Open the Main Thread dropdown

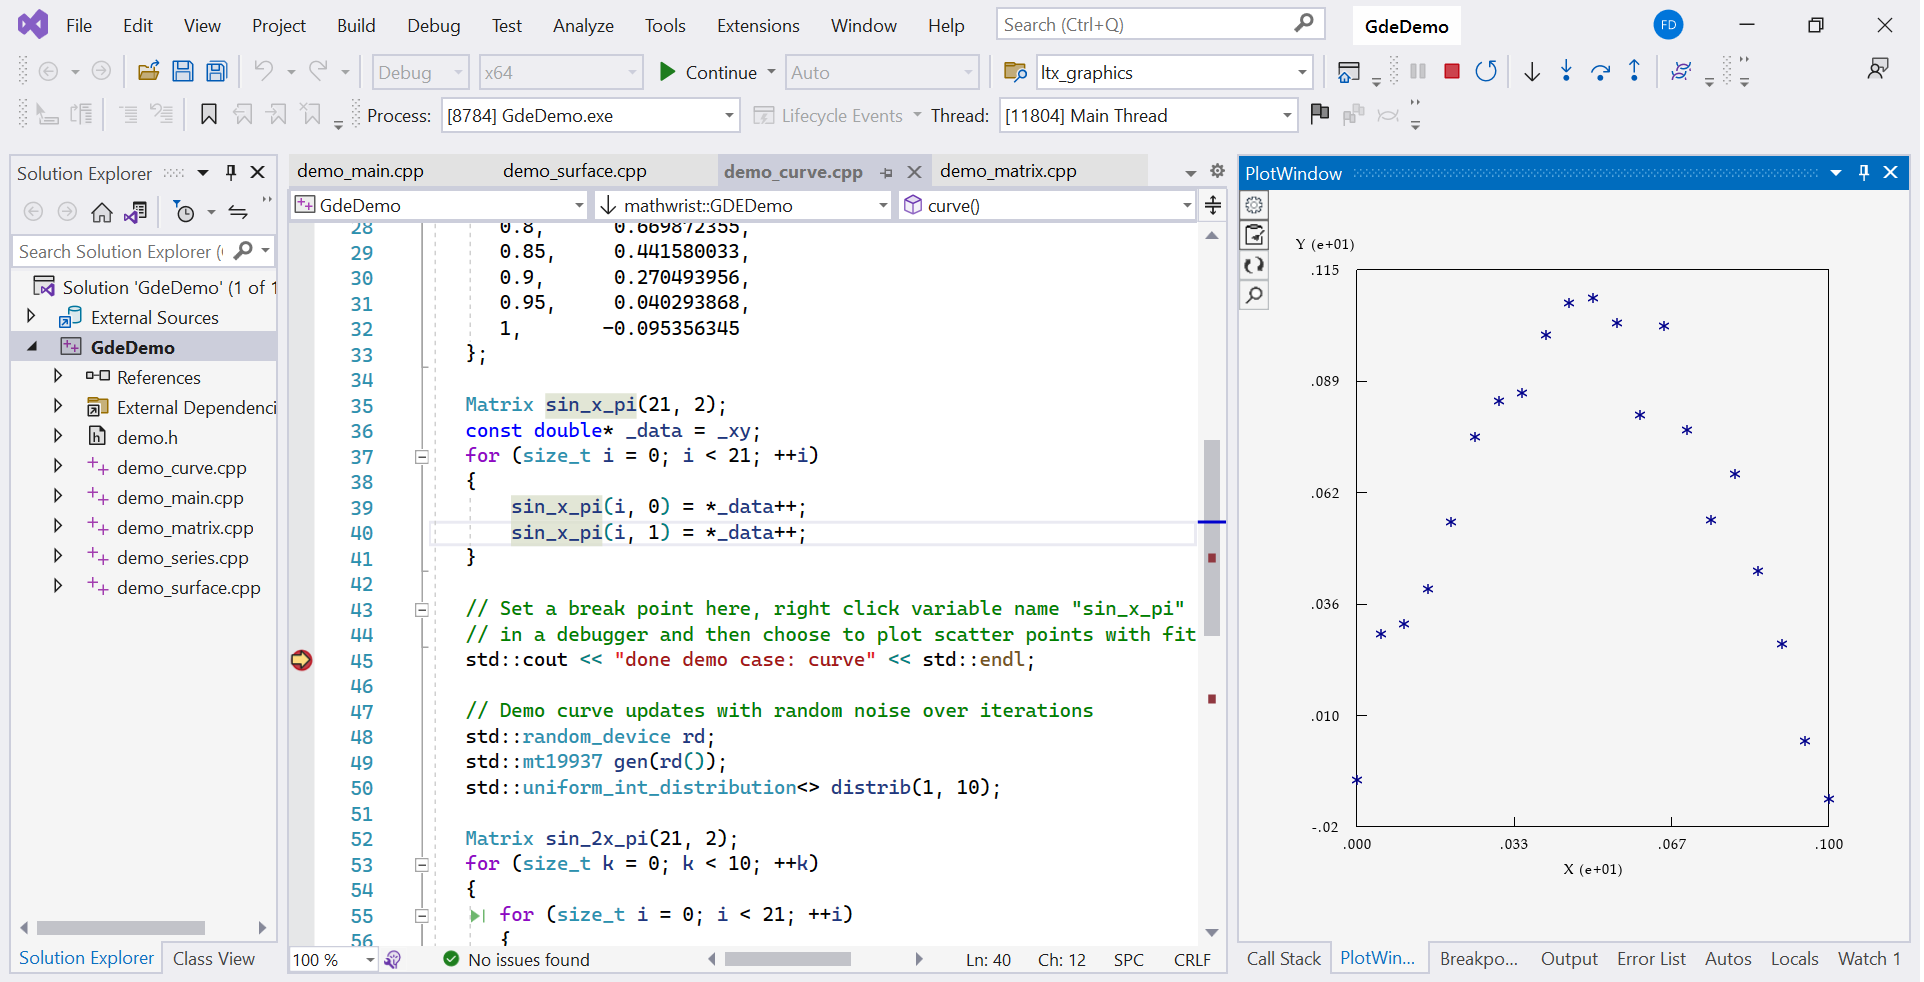pyautogui.click(x=1287, y=115)
